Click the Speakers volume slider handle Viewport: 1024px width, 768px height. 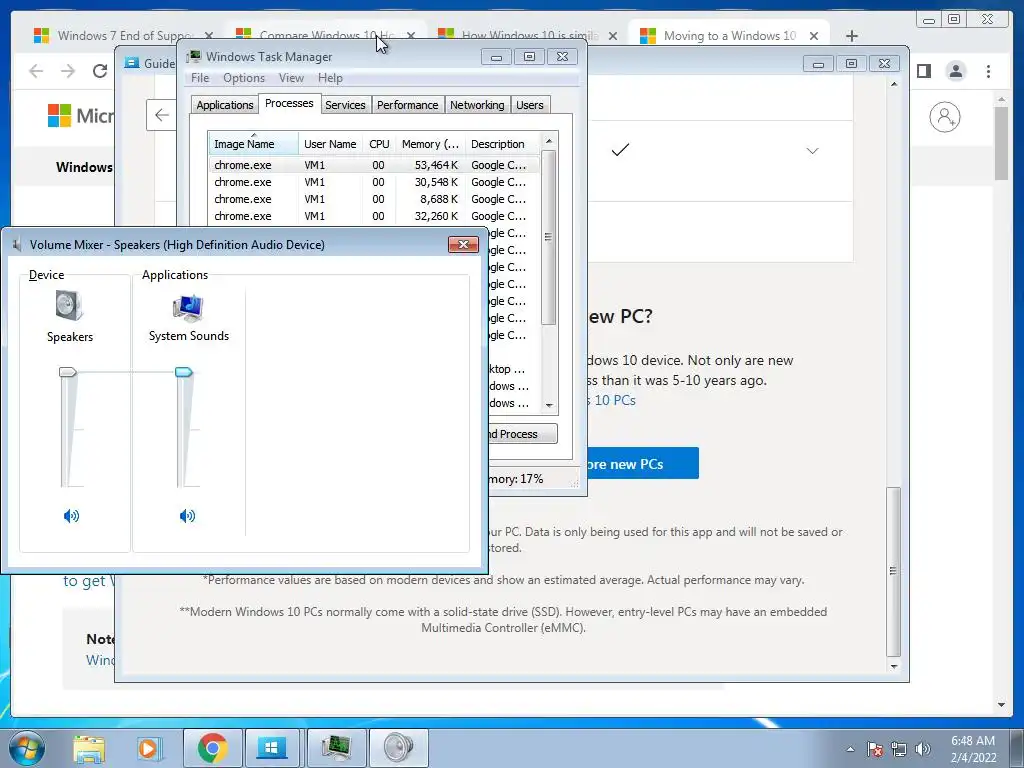pos(68,372)
